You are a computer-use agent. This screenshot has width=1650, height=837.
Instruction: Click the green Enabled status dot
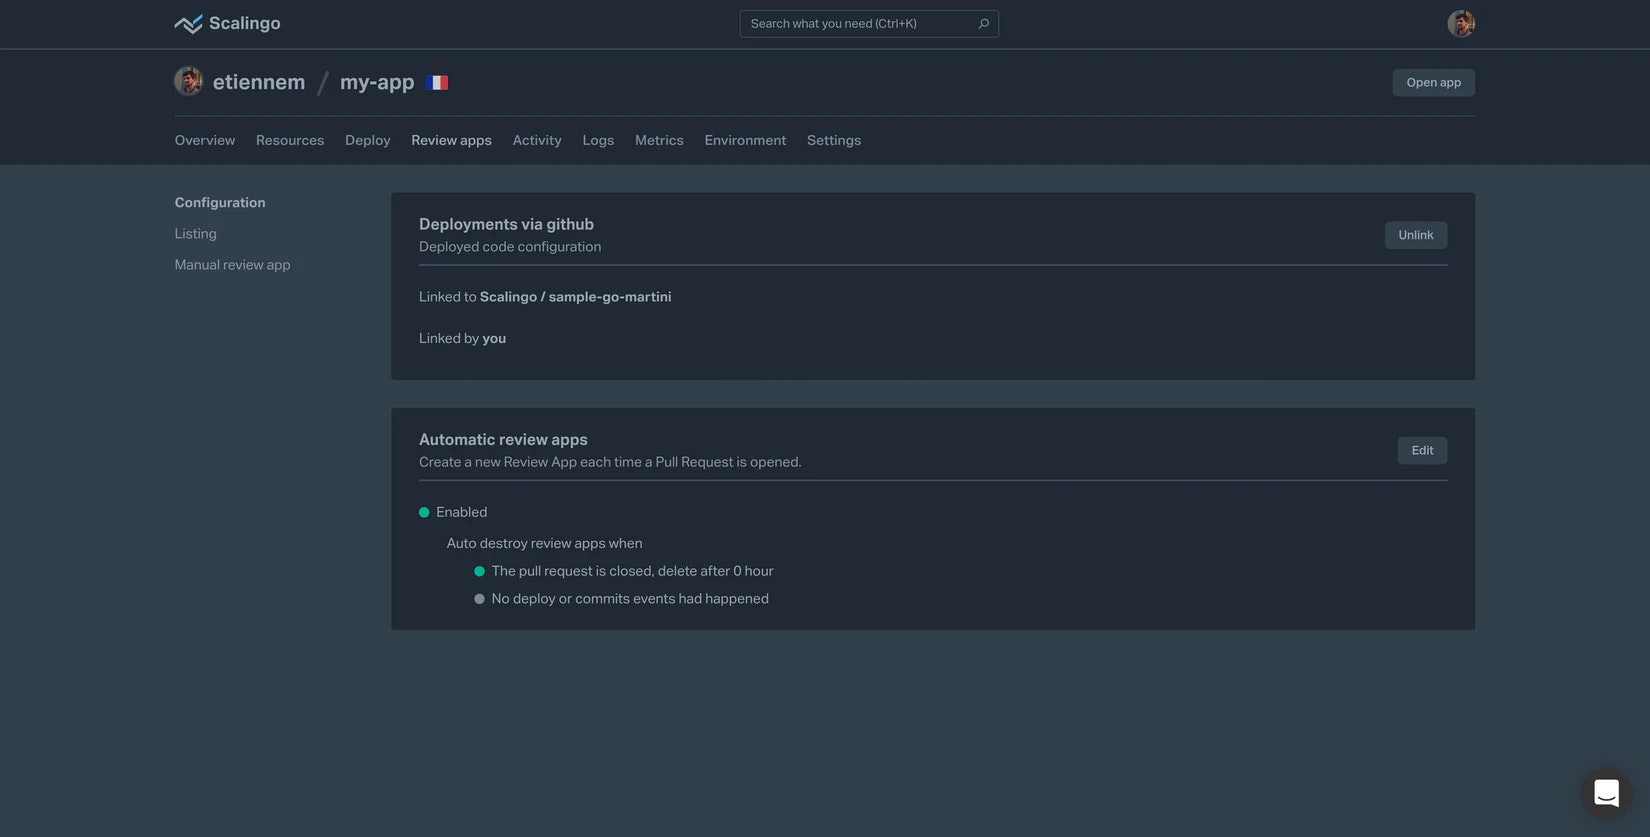(x=424, y=512)
